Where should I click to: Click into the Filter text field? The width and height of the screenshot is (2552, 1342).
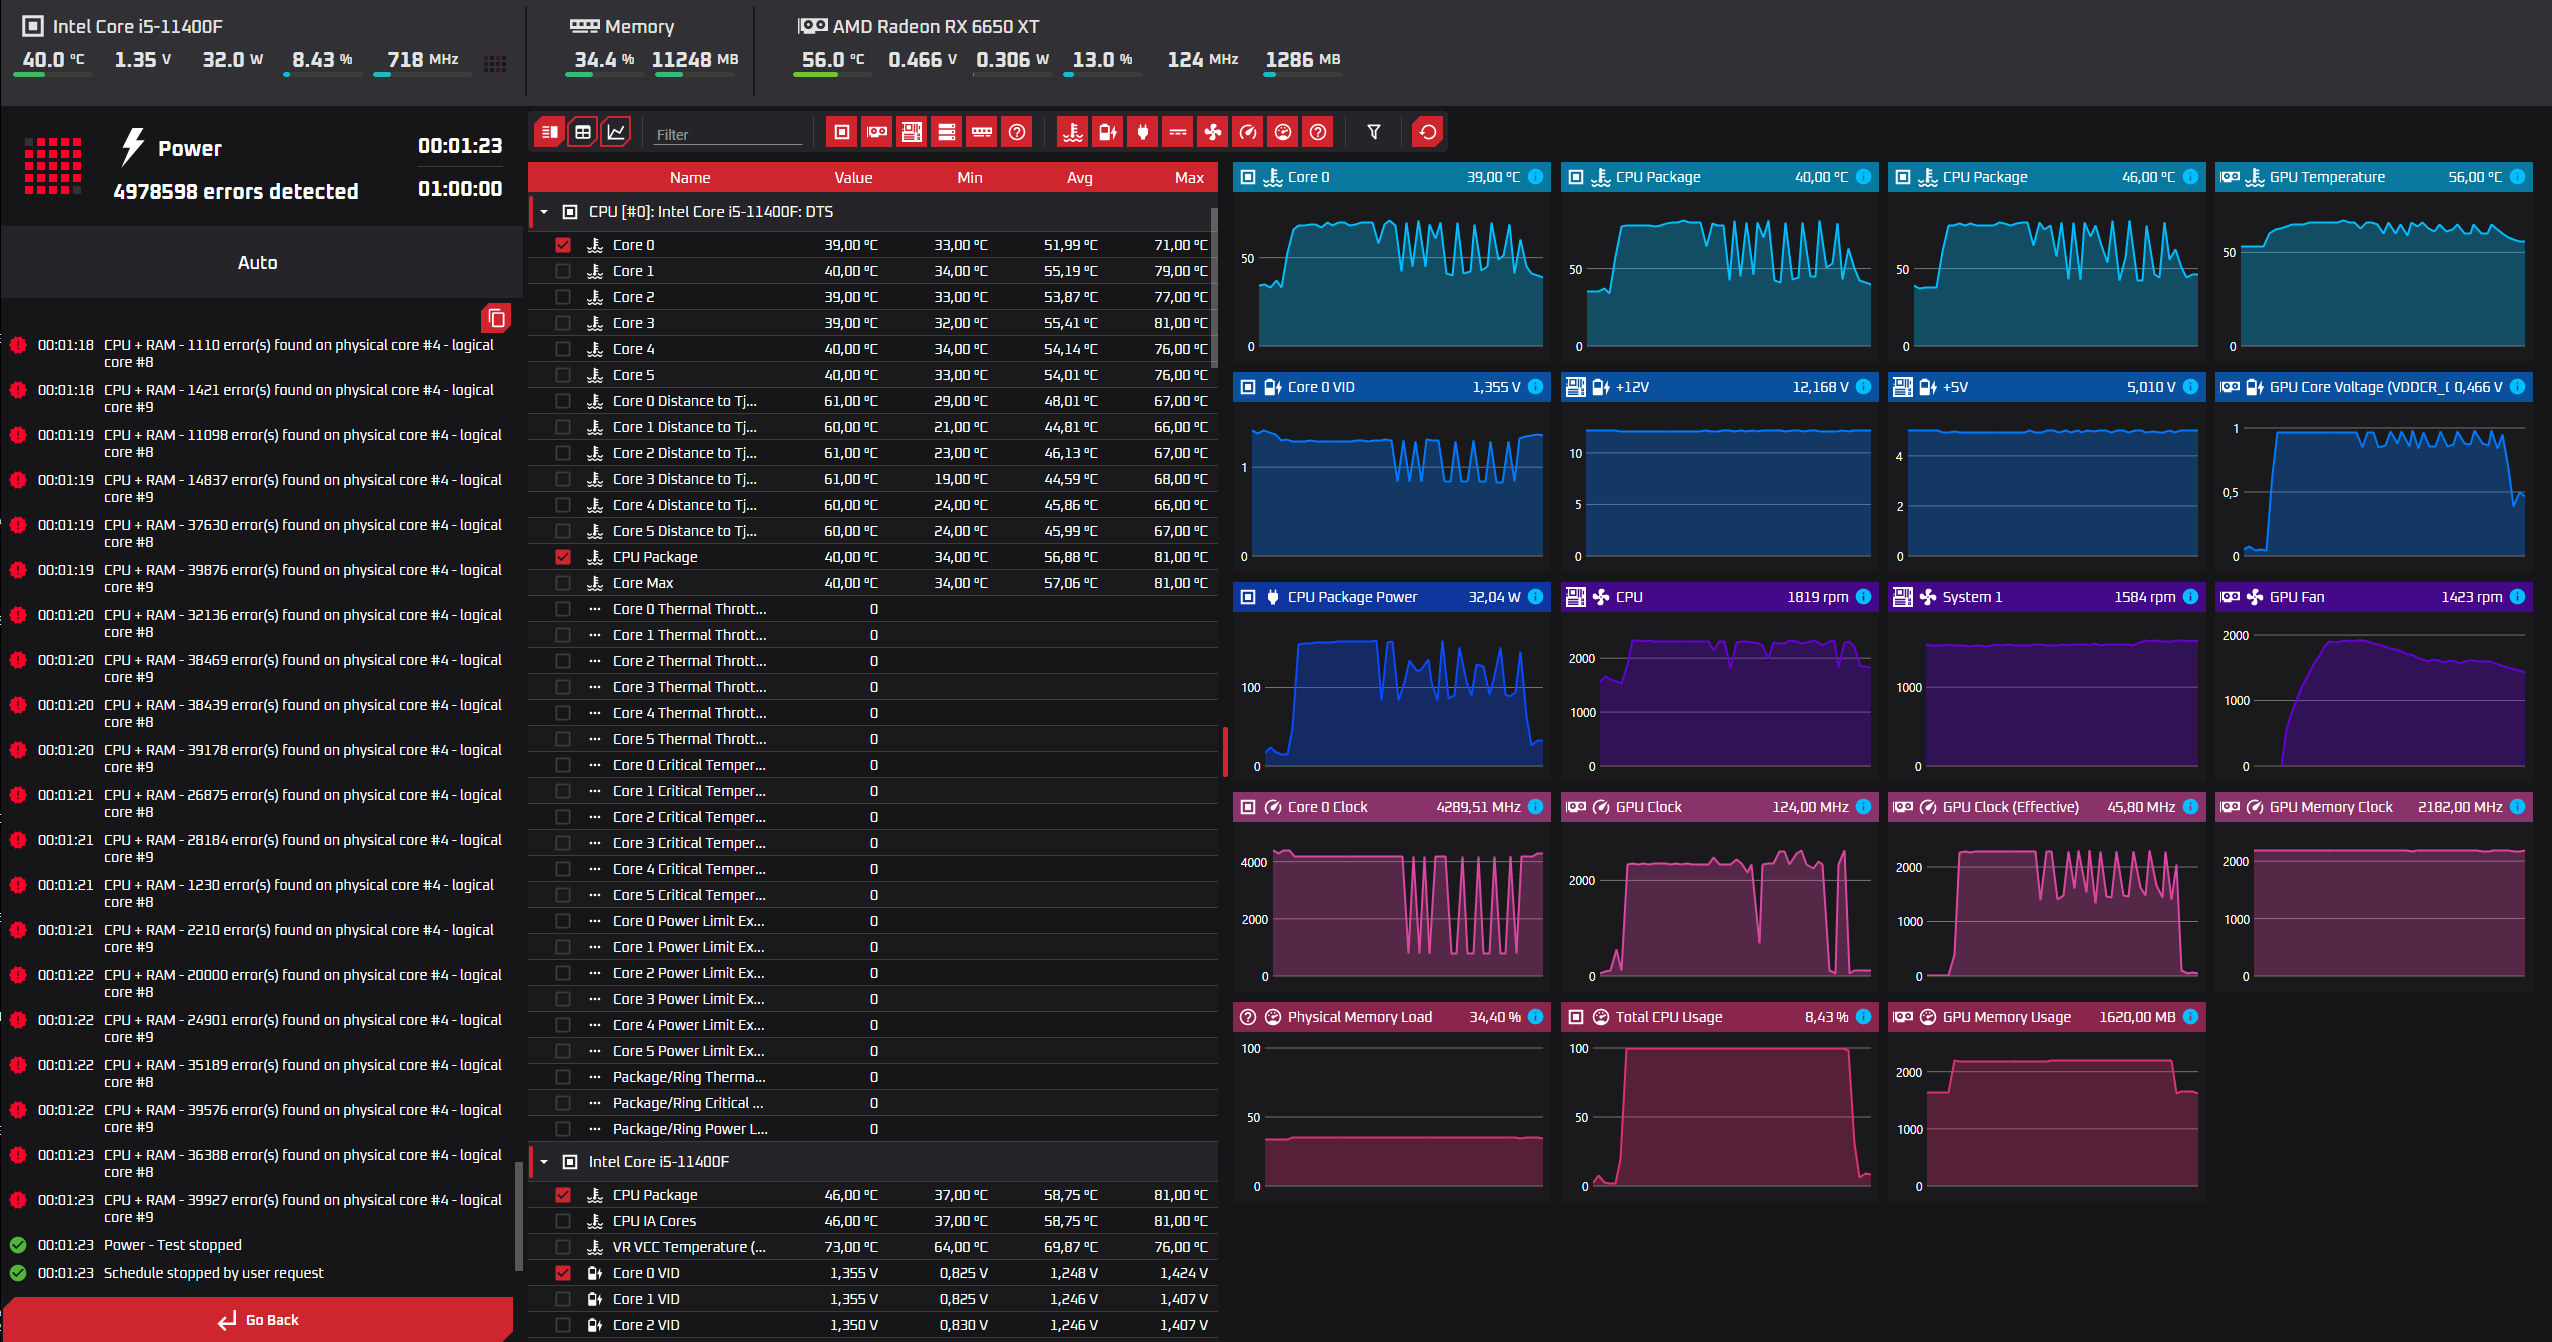coord(728,134)
